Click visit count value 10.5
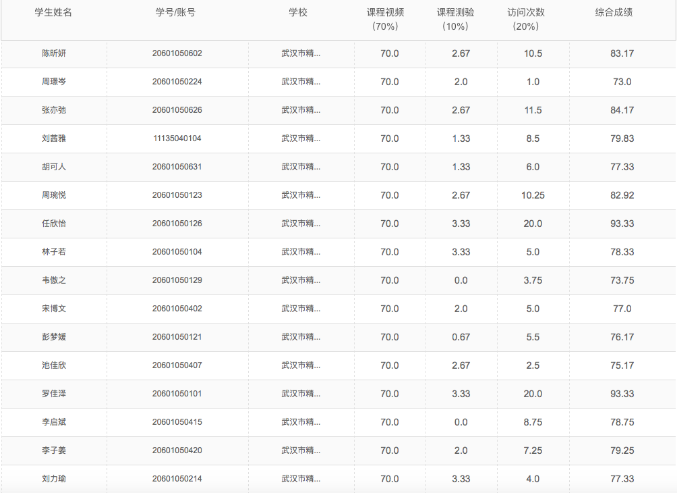The image size is (677, 493). 533,54
